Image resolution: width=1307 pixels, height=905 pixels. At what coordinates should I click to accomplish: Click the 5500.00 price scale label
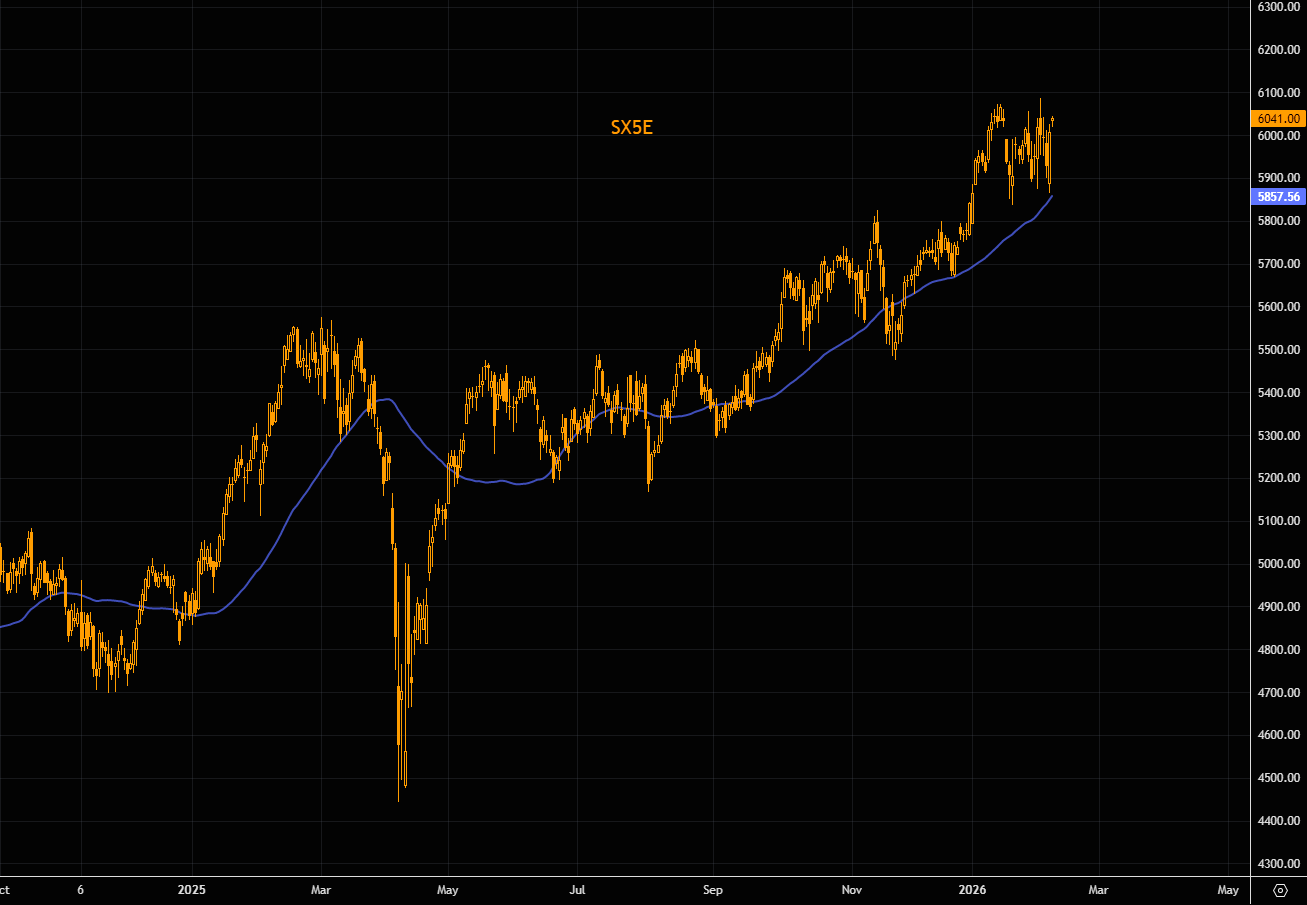coord(1279,350)
